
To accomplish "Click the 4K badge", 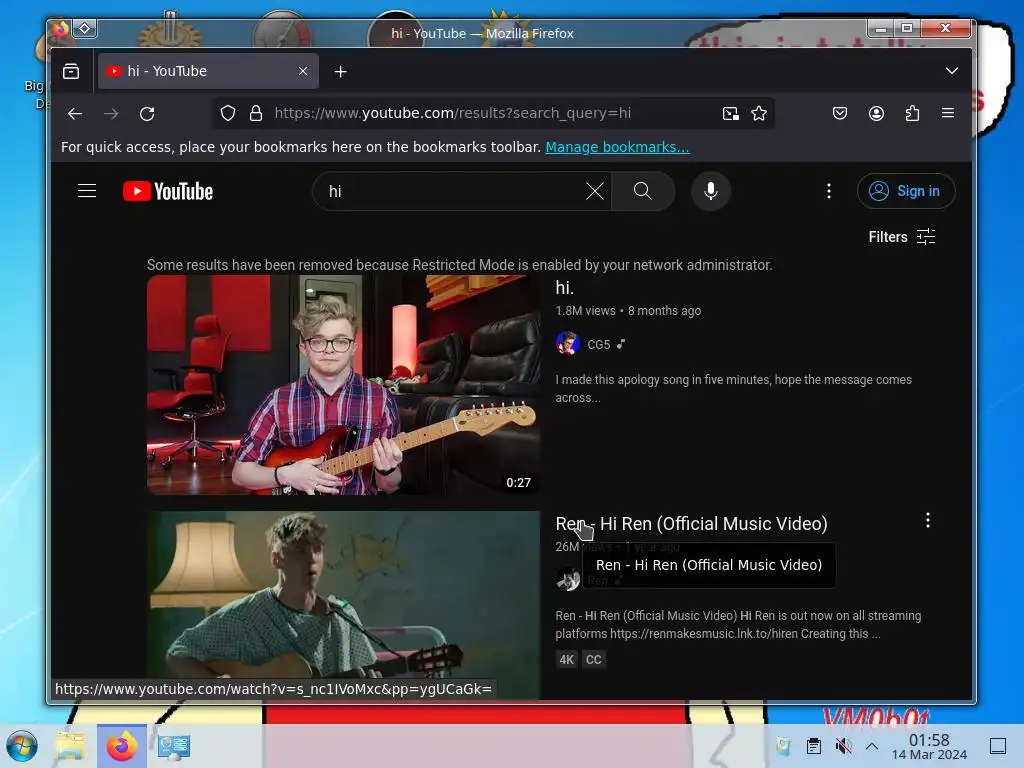I will tap(566, 660).
